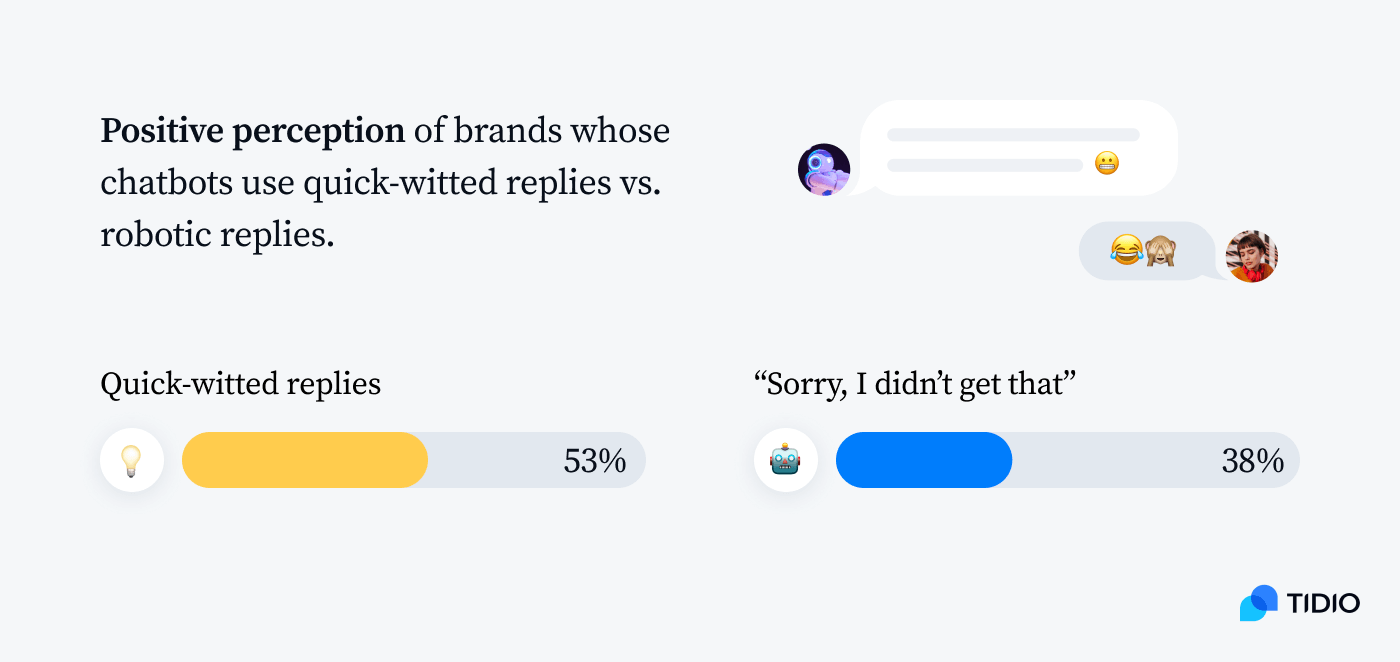The height and width of the screenshot is (662, 1400).
Task: Click the lightbulb icon
Action: (131, 460)
